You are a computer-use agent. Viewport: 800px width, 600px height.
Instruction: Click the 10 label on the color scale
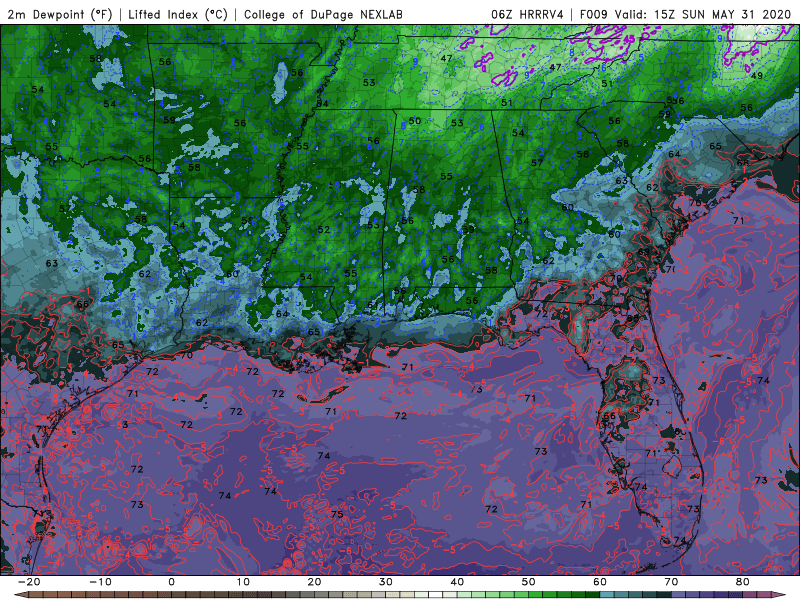tap(243, 582)
